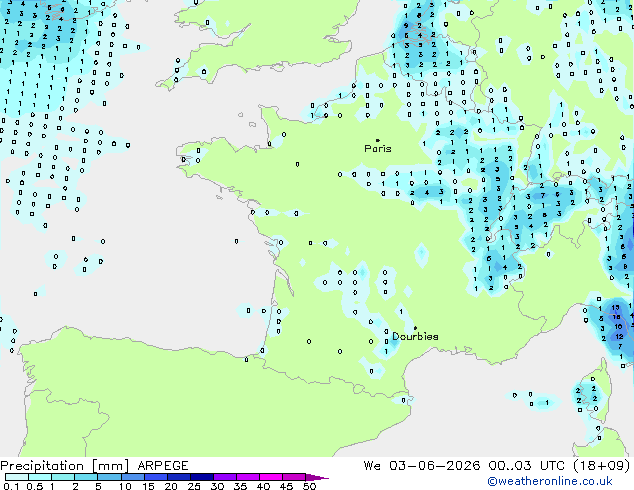The height and width of the screenshot is (490, 634).
Task: Click the legend label 50
Action: [310, 486]
